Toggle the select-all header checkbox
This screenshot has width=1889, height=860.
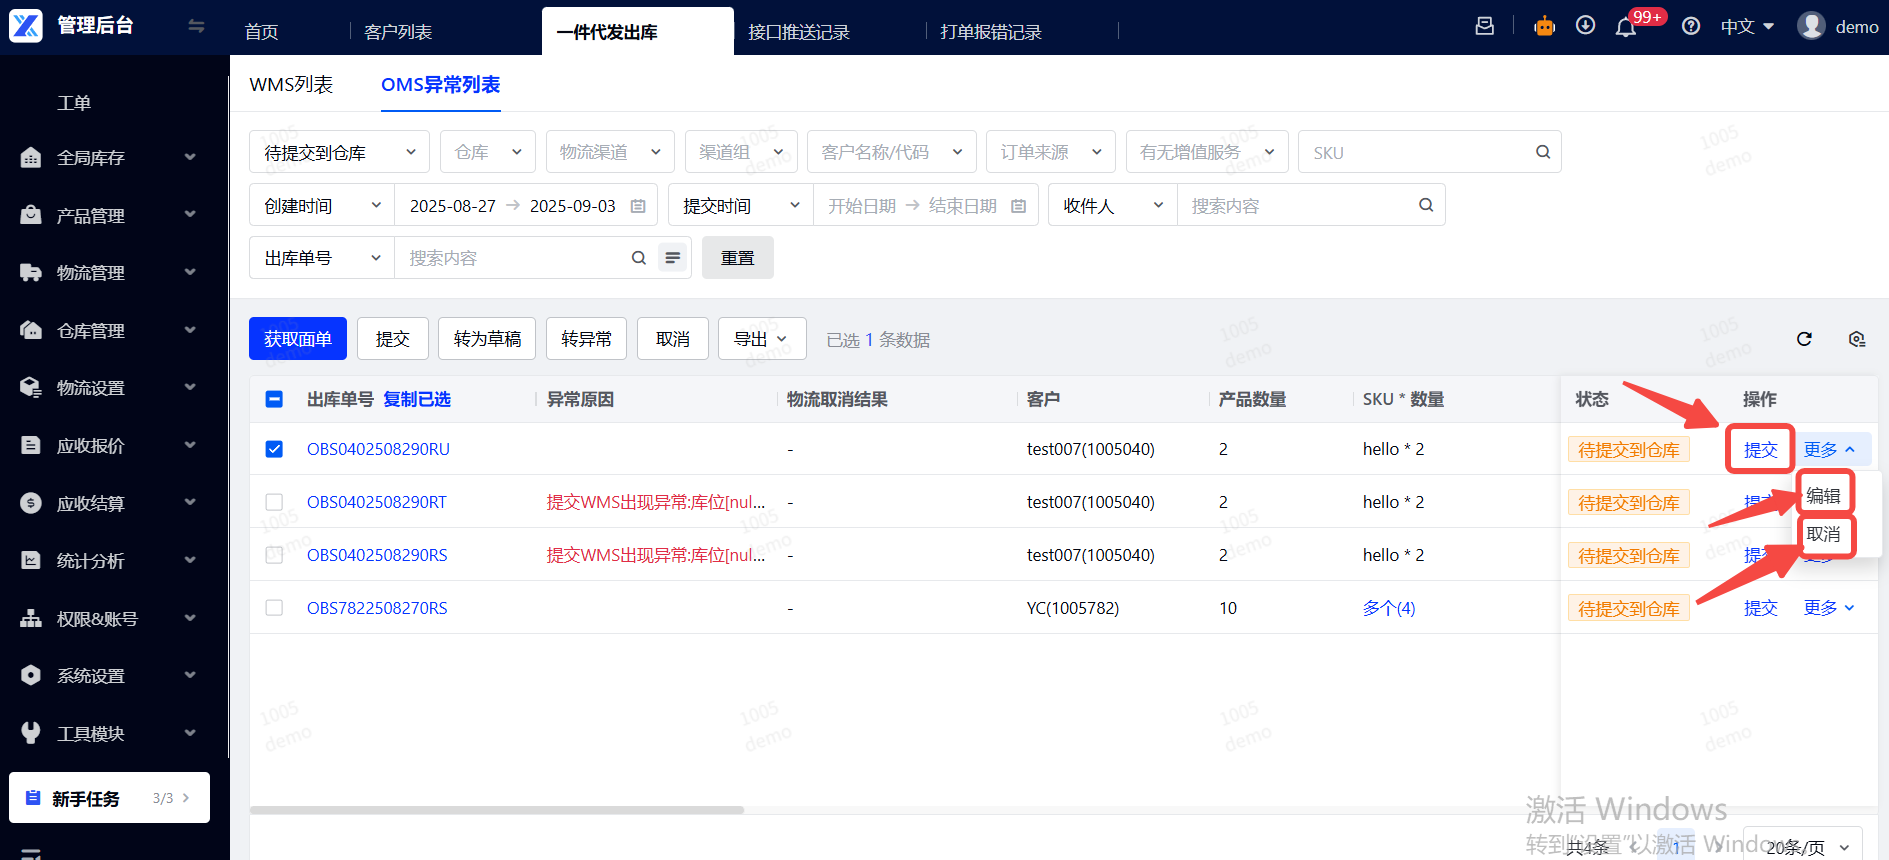point(274,399)
